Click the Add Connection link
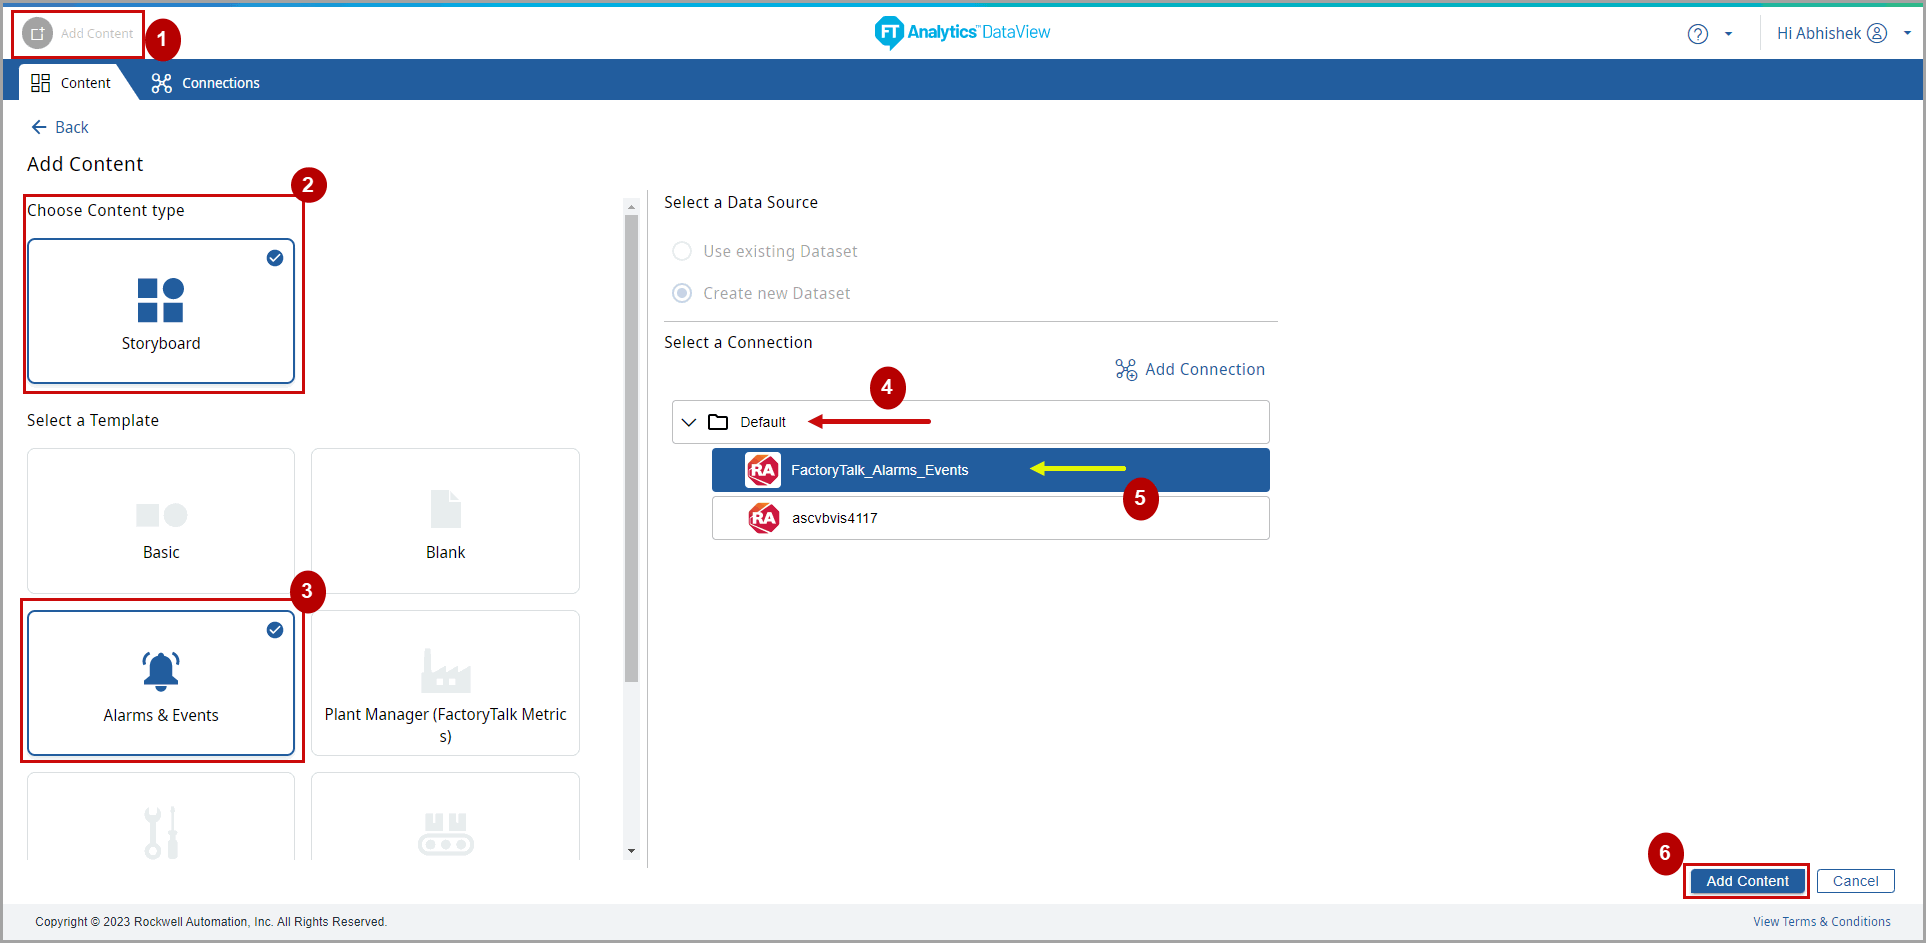This screenshot has height=943, width=1926. pos(1190,370)
